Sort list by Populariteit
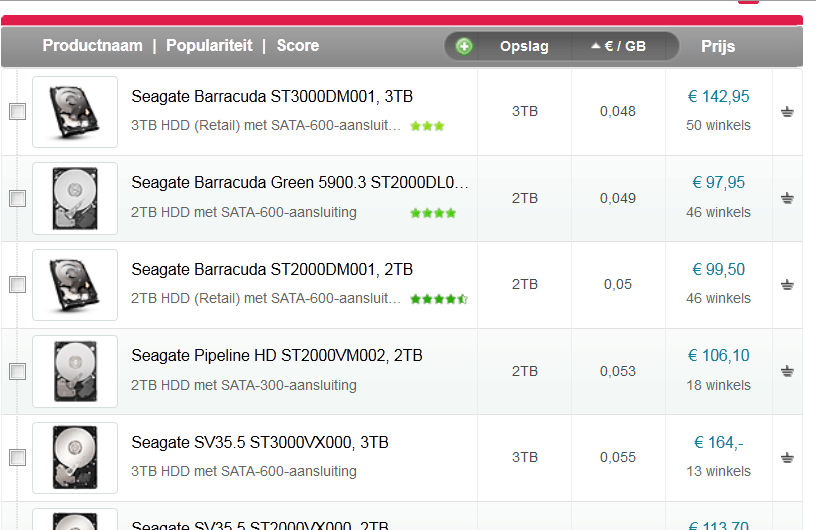This screenshot has width=816, height=530. click(209, 46)
